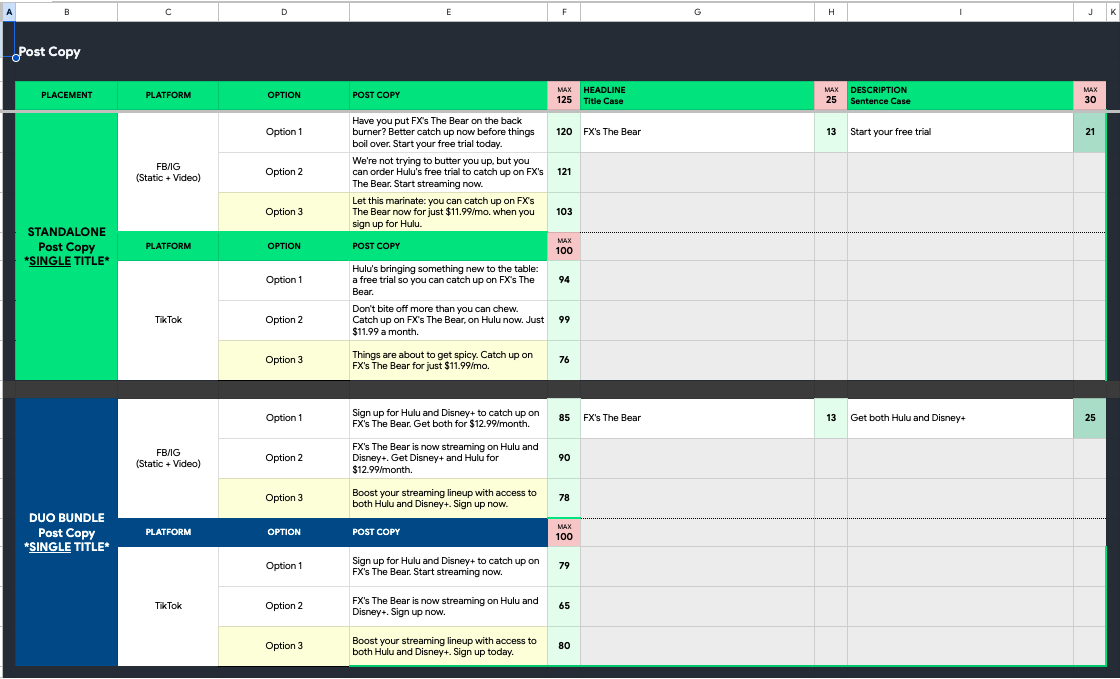Click copy 'Boost your streaming lineup... Sign up today.'
This screenshot has width=1120, height=679.
448,646
